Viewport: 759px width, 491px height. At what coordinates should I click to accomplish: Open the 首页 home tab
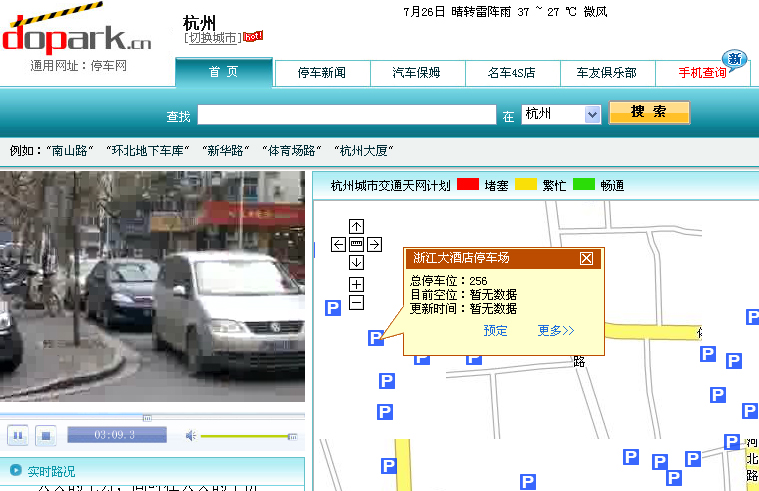224,72
